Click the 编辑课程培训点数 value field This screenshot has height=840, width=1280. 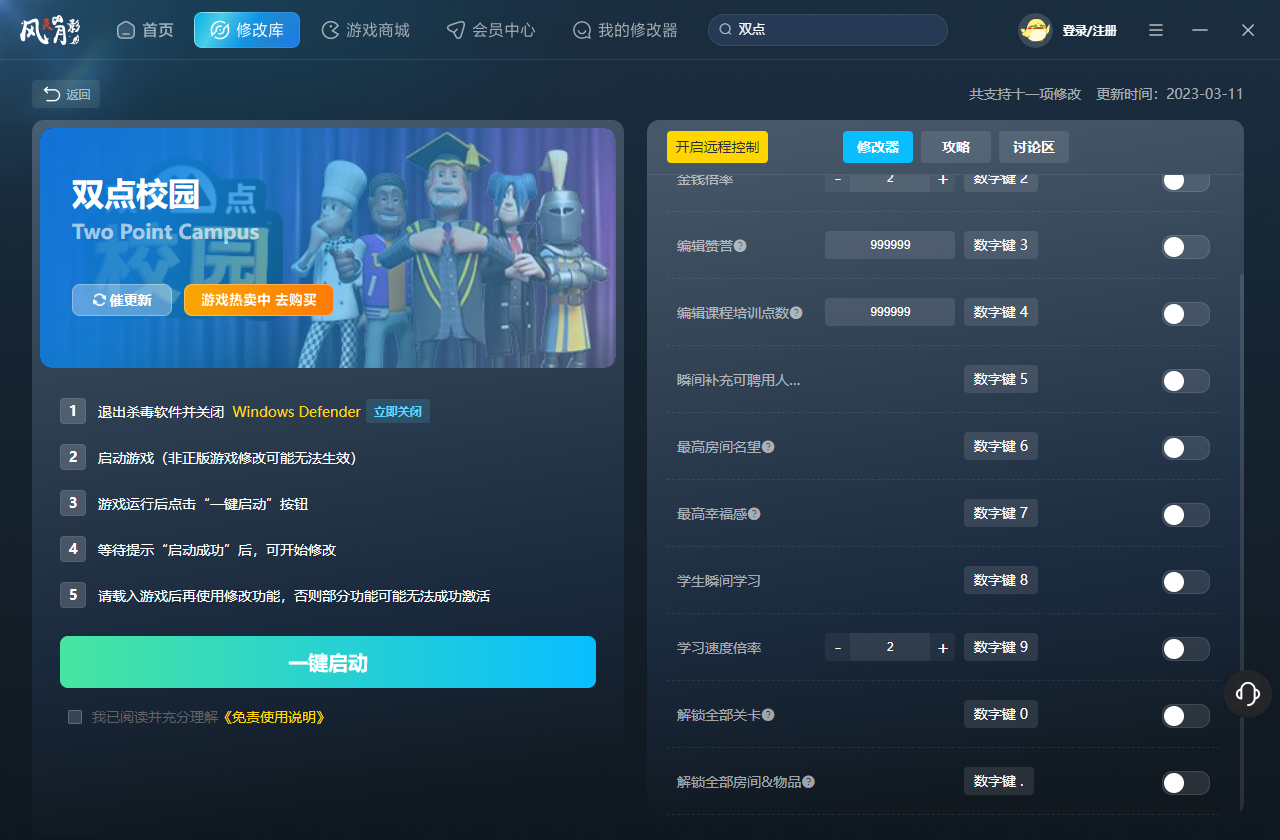pyautogui.click(x=889, y=312)
